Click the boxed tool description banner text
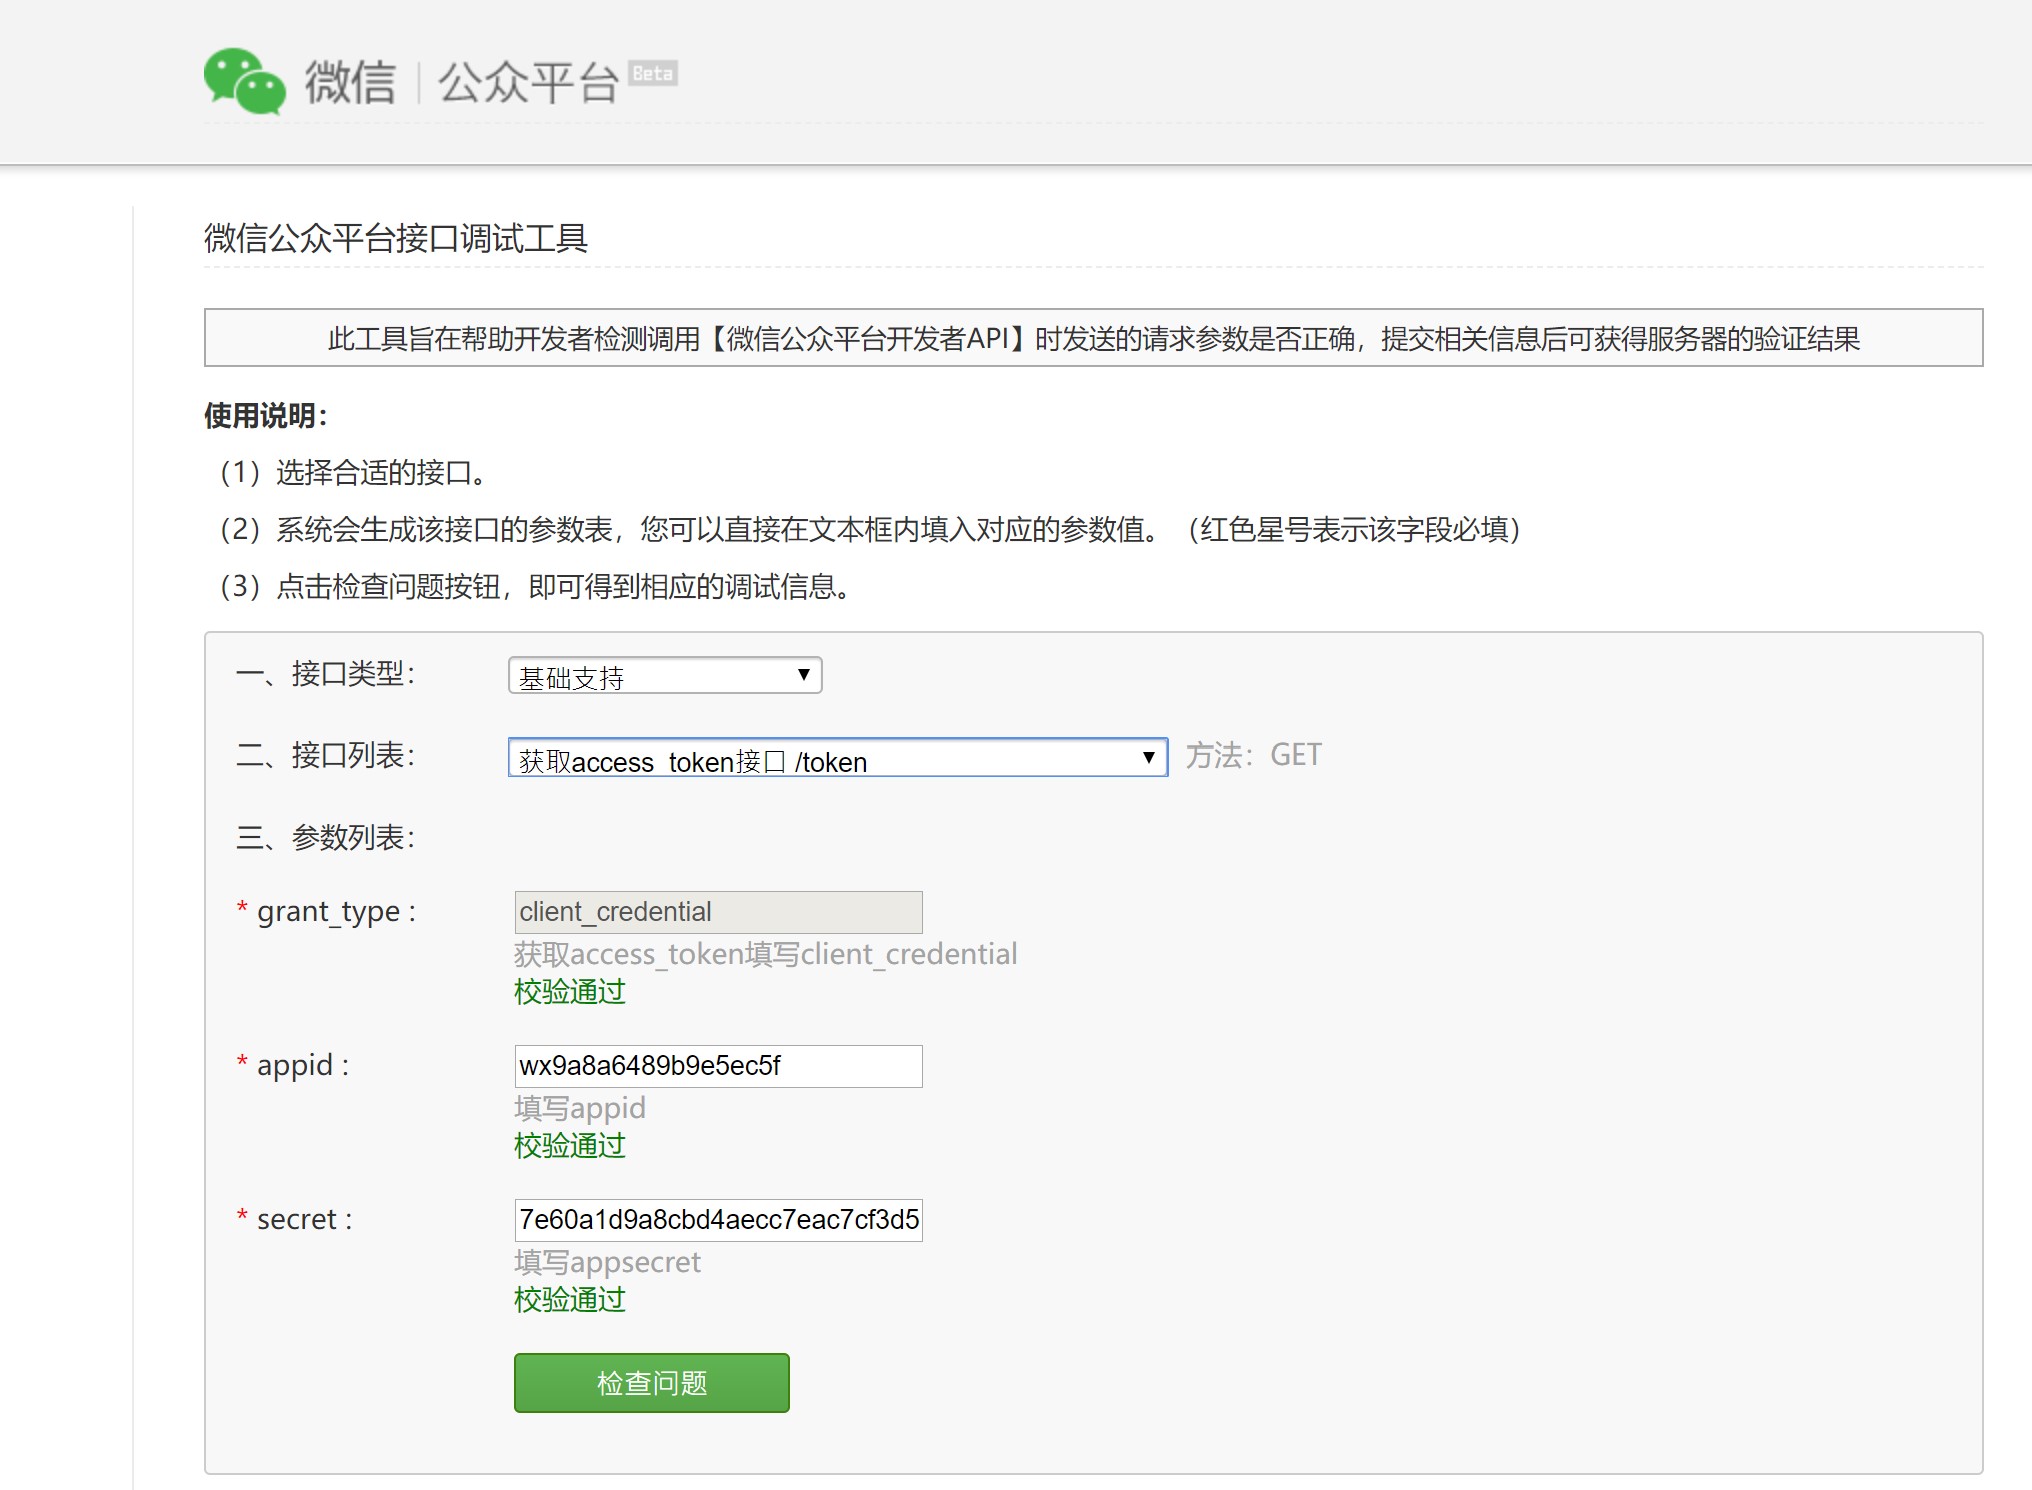The image size is (2032, 1490). coord(1094,338)
